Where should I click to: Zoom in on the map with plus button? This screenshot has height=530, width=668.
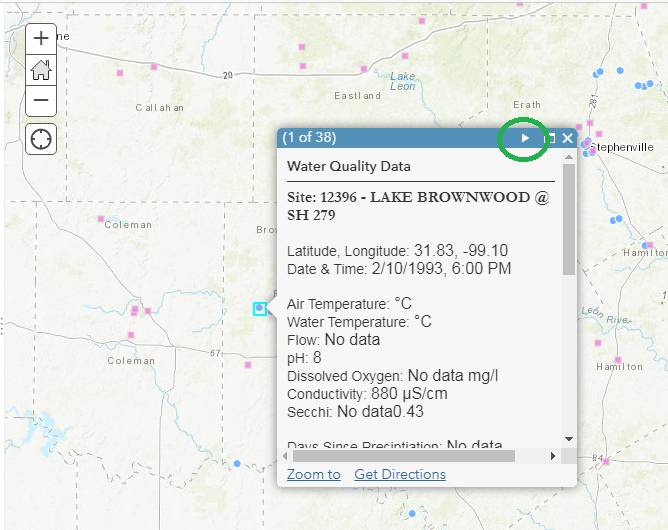click(41, 39)
